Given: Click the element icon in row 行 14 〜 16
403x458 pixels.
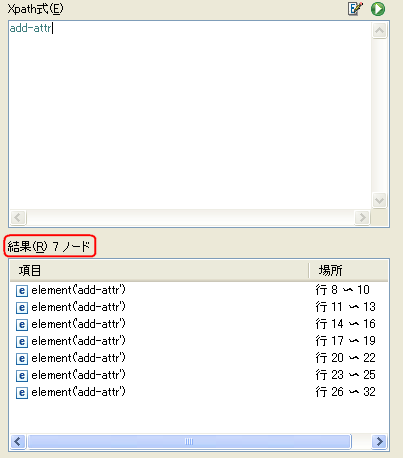Looking at the screenshot, I should pos(22,325).
